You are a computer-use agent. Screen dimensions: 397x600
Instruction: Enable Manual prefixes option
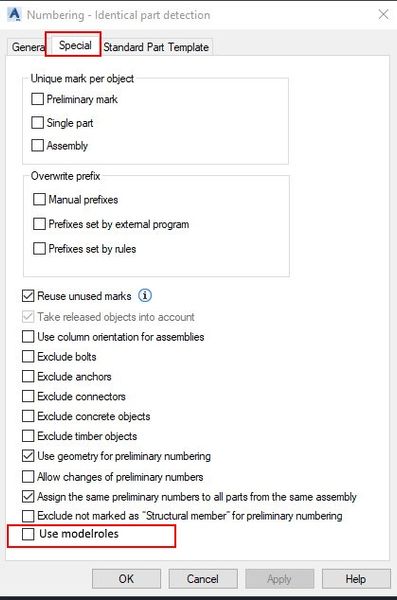pos(39,199)
